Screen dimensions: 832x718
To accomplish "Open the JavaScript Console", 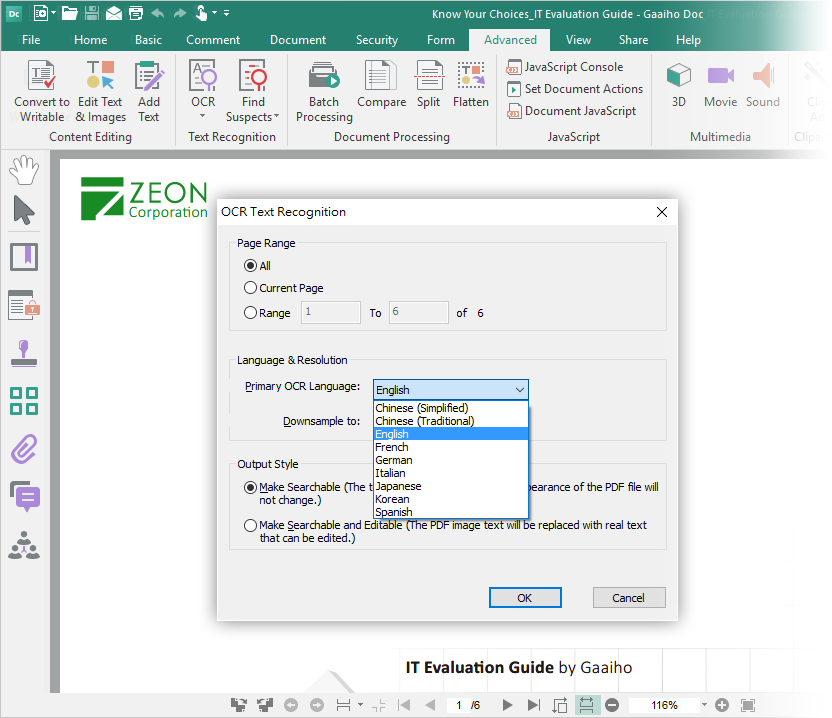I will 565,67.
